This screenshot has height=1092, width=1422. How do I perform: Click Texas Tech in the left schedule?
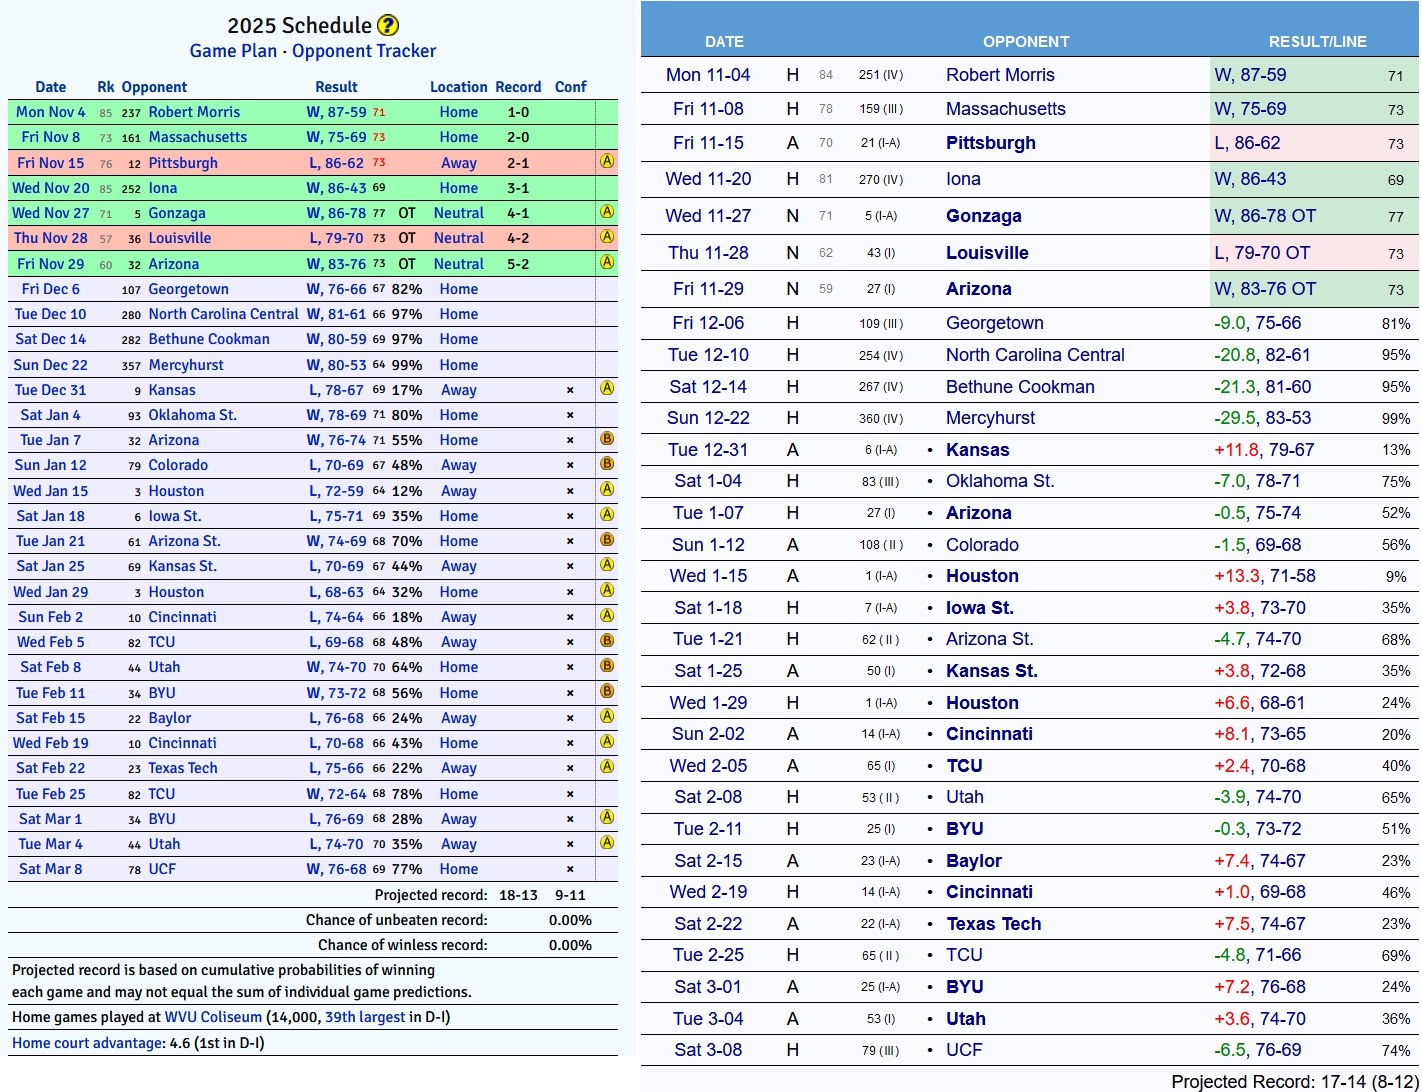click(x=183, y=768)
